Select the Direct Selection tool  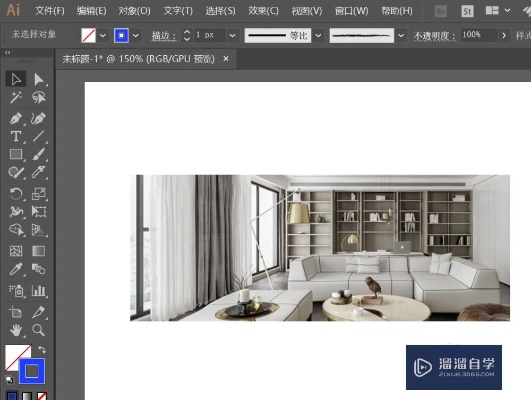click(39, 79)
